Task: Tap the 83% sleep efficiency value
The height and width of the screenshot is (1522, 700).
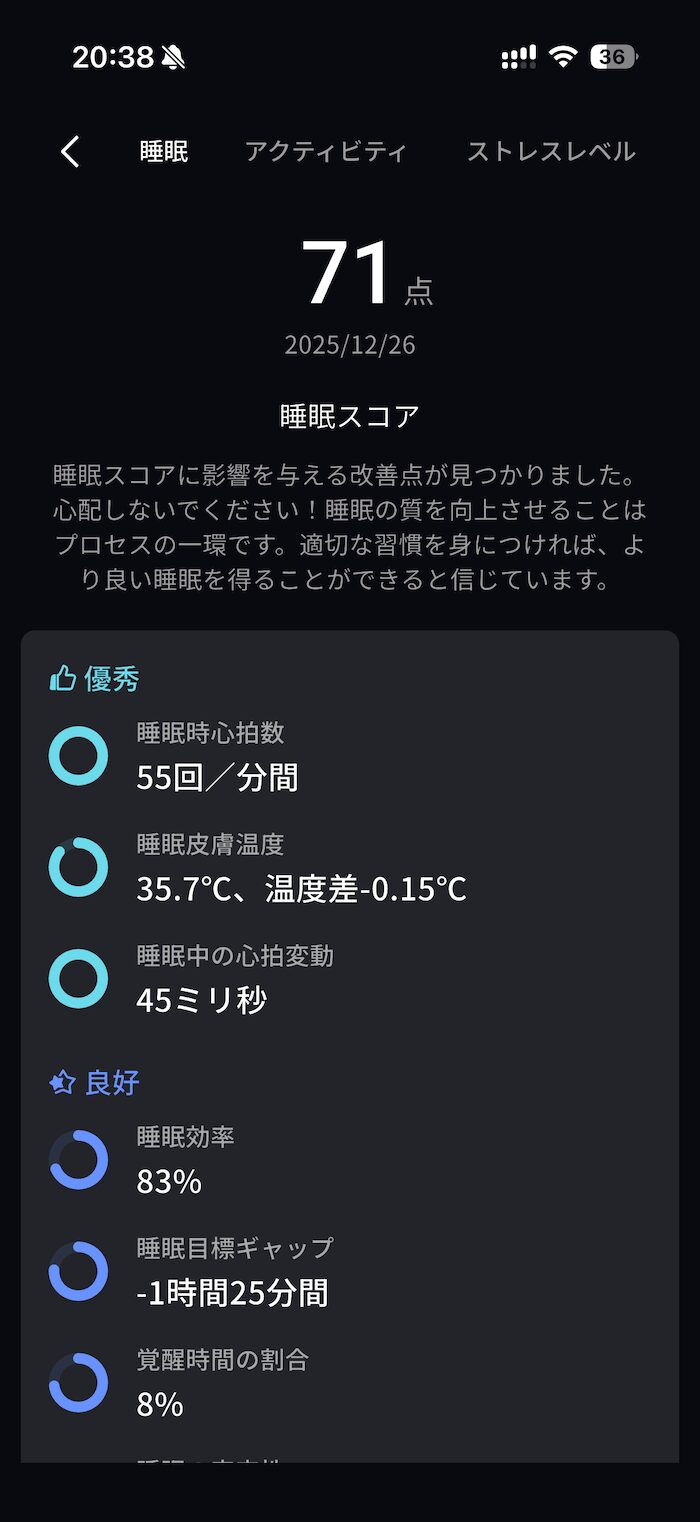Action: (169, 1182)
